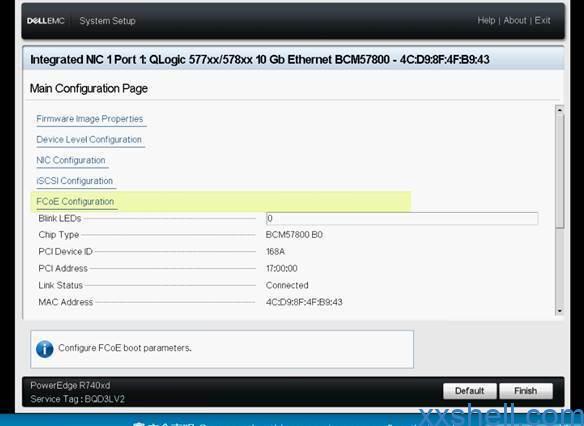
Task: Exit System Setup
Action: coord(542,20)
